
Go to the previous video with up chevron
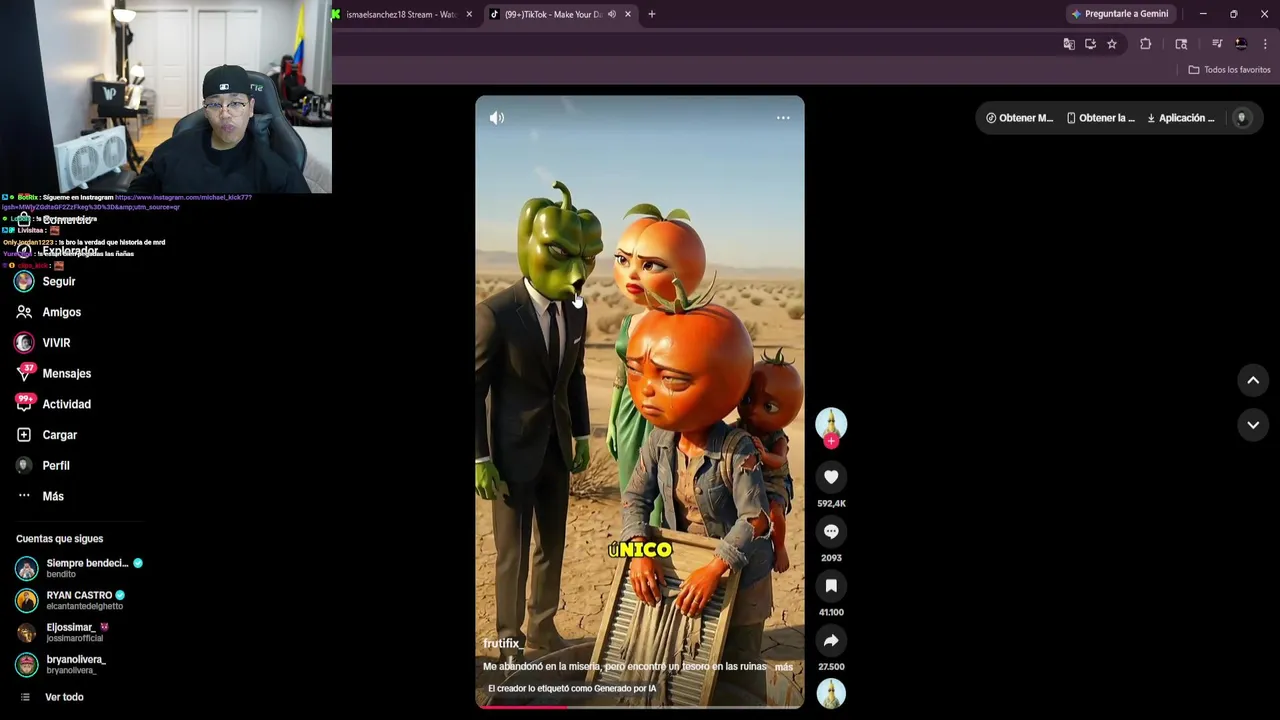tap(1253, 380)
